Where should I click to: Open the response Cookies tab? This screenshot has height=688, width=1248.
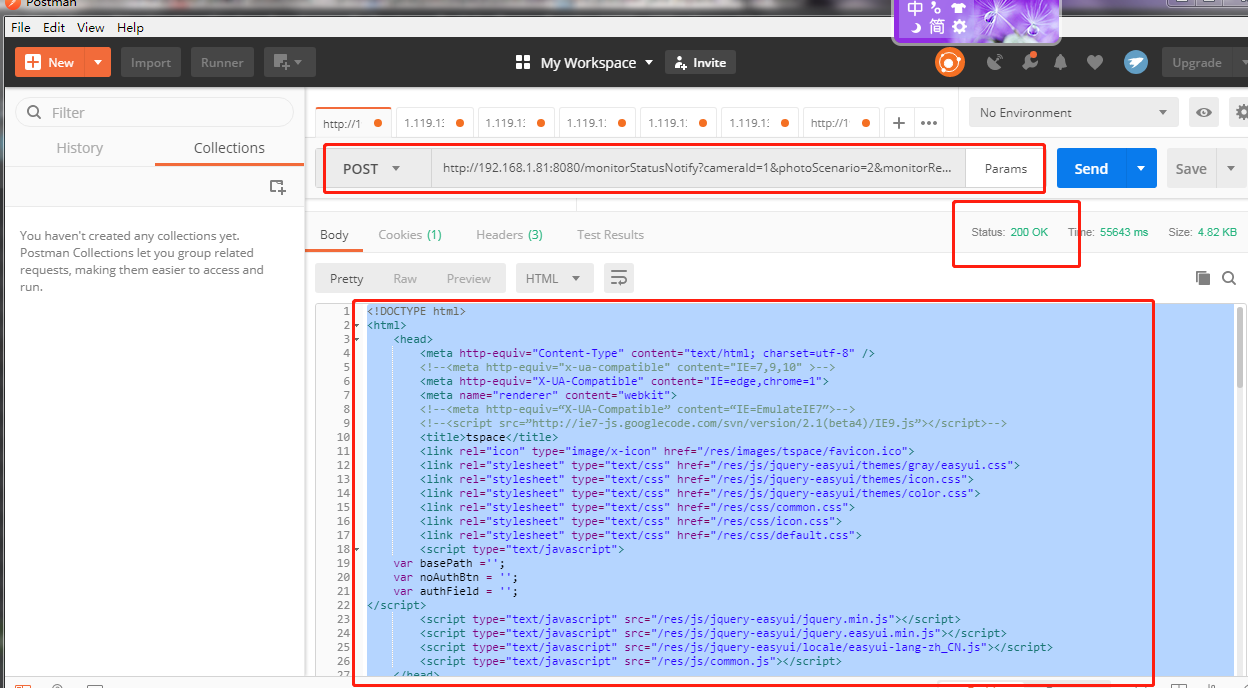pos(410,234)
